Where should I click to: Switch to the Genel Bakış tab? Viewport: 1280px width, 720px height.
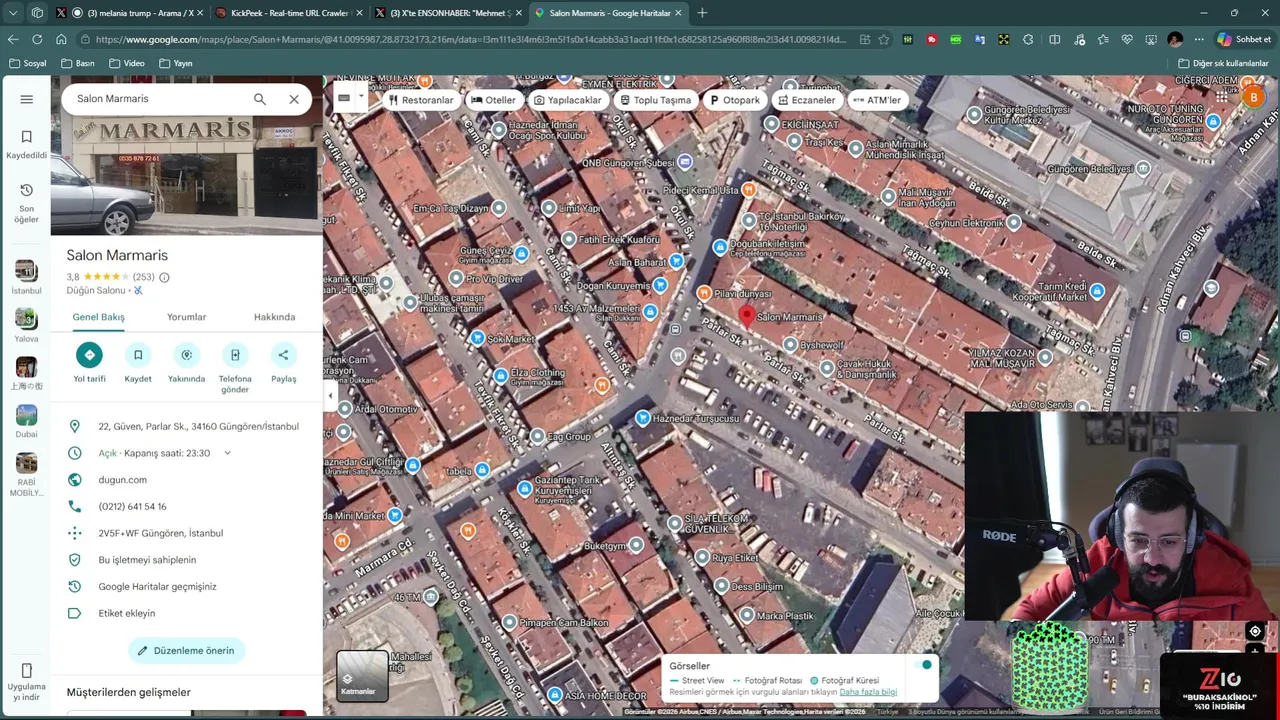[x=98, y=317]
